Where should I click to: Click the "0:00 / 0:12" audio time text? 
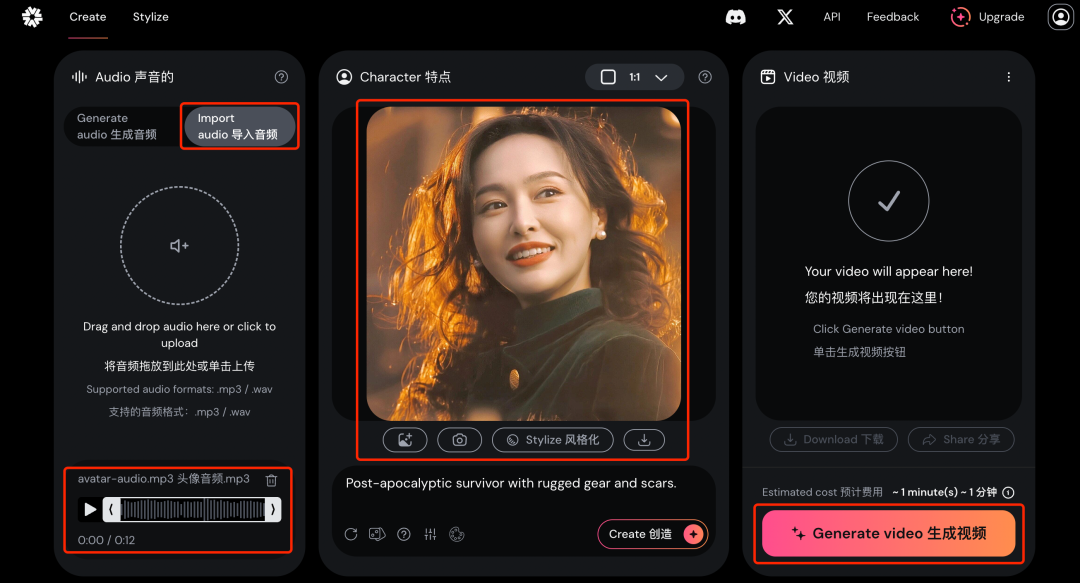(x=106, y=540)
